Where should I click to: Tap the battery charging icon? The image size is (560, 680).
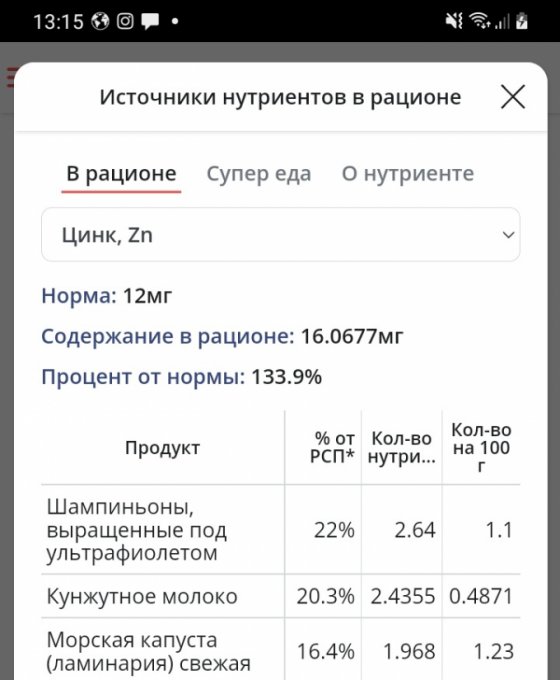[x=522, y=20]
